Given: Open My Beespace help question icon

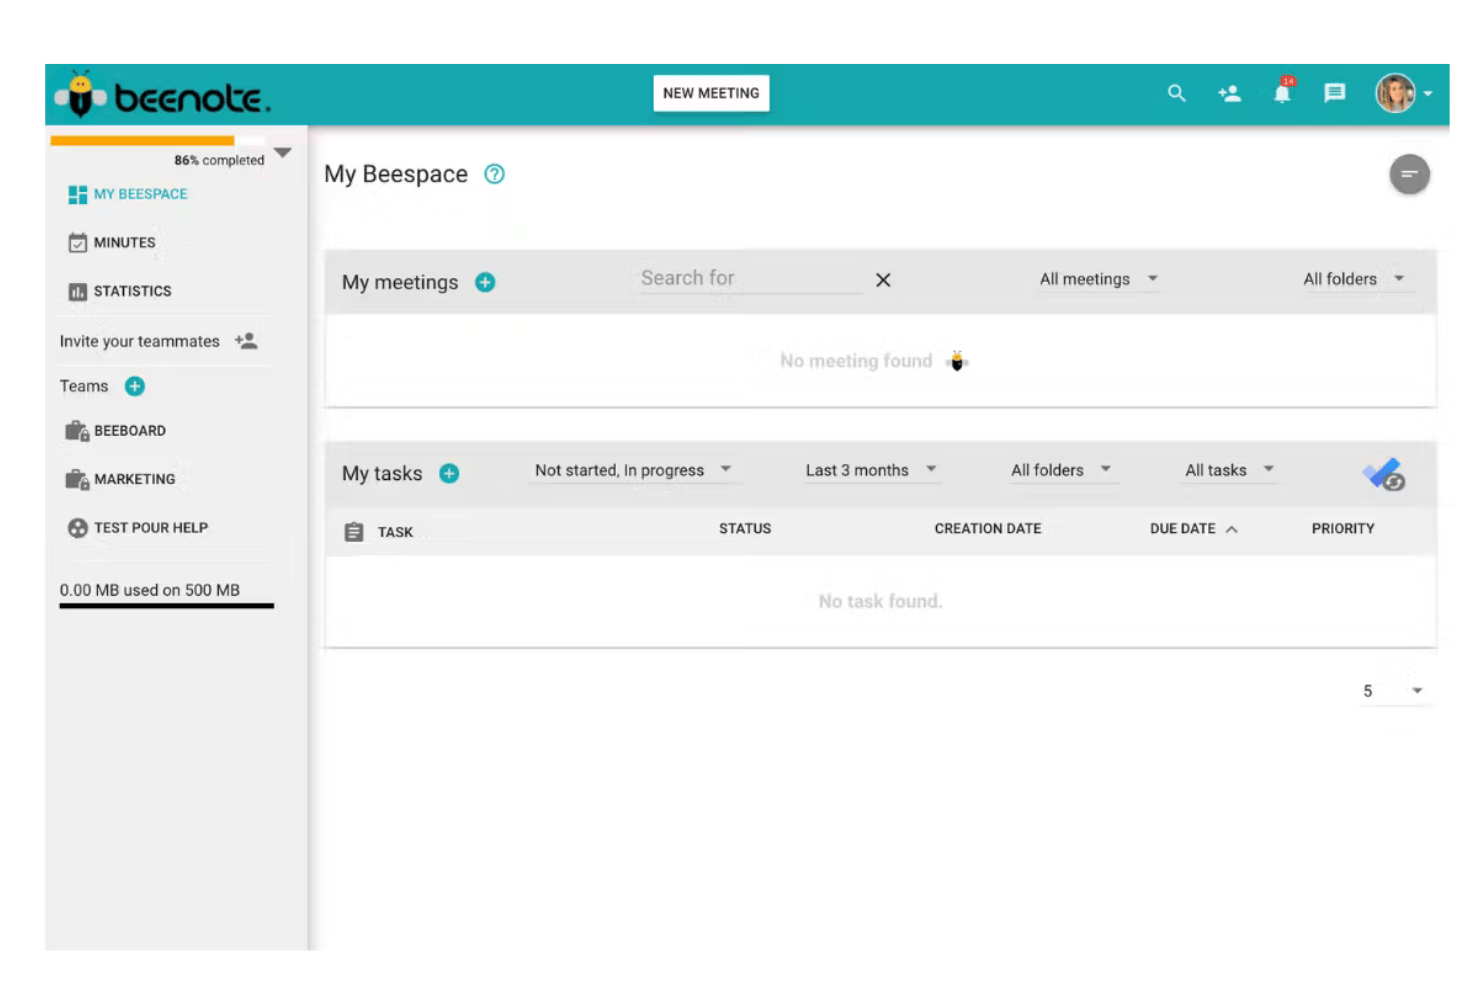Looking at the screenshot, I should [494, 174].
